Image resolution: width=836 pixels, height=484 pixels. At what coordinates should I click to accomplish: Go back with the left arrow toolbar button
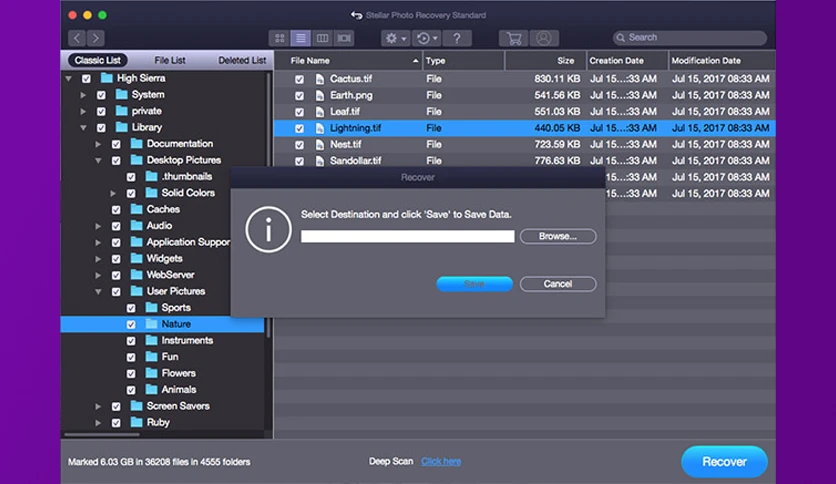pos(77,38)
